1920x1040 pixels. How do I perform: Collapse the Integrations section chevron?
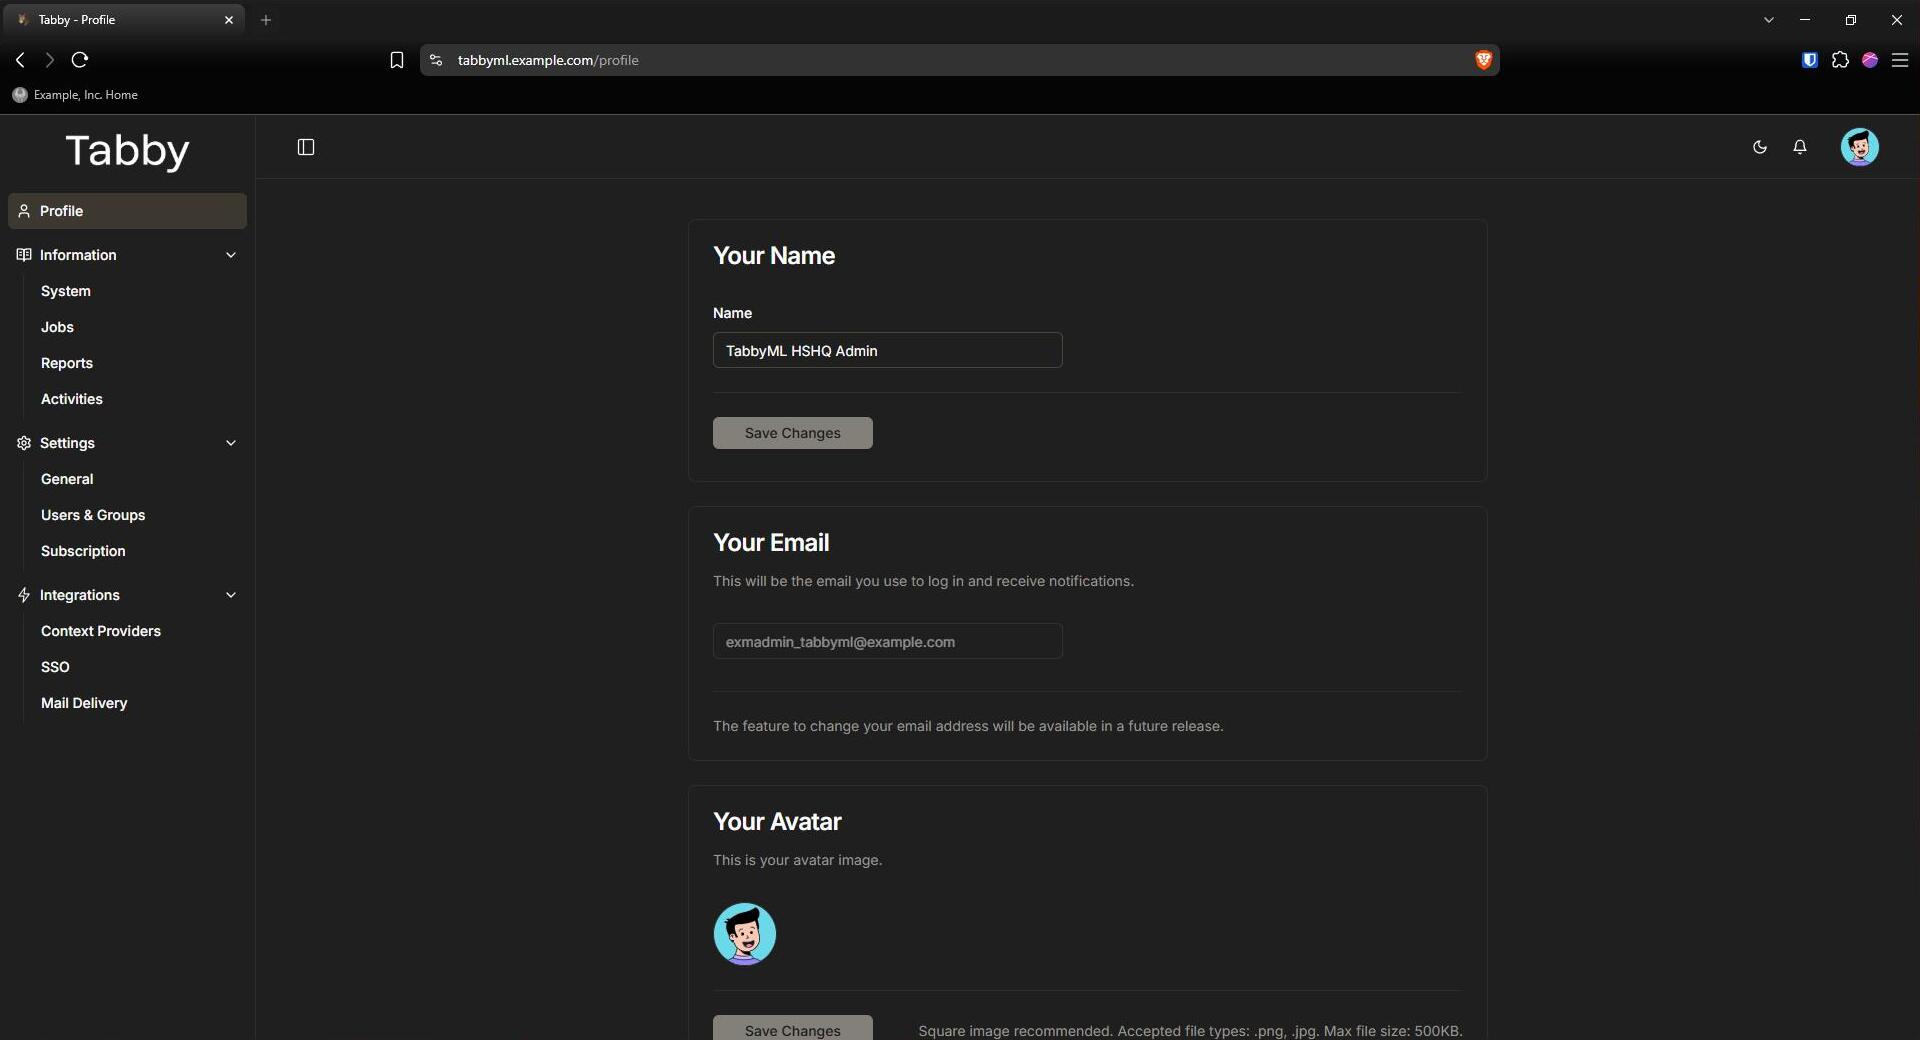click(231, 595)
